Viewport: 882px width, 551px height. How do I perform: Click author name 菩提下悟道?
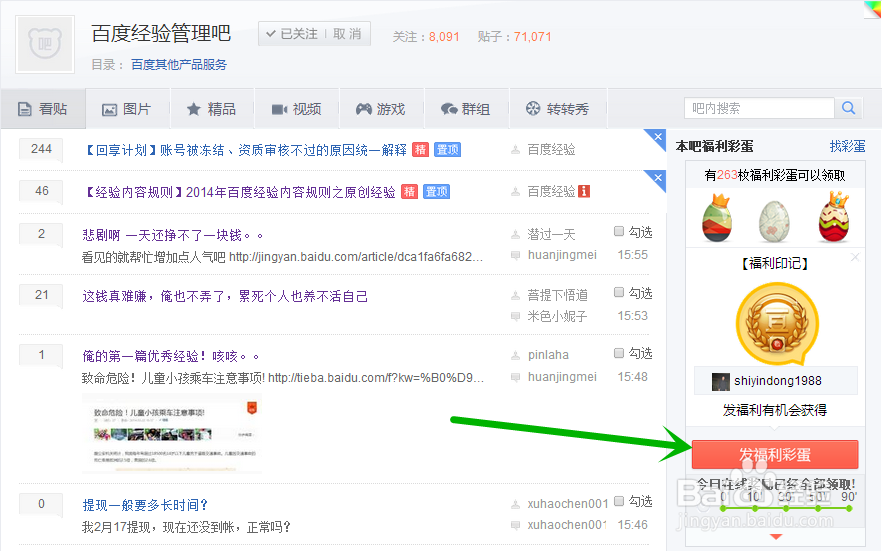pyautogui.click(x=557, y=295)
